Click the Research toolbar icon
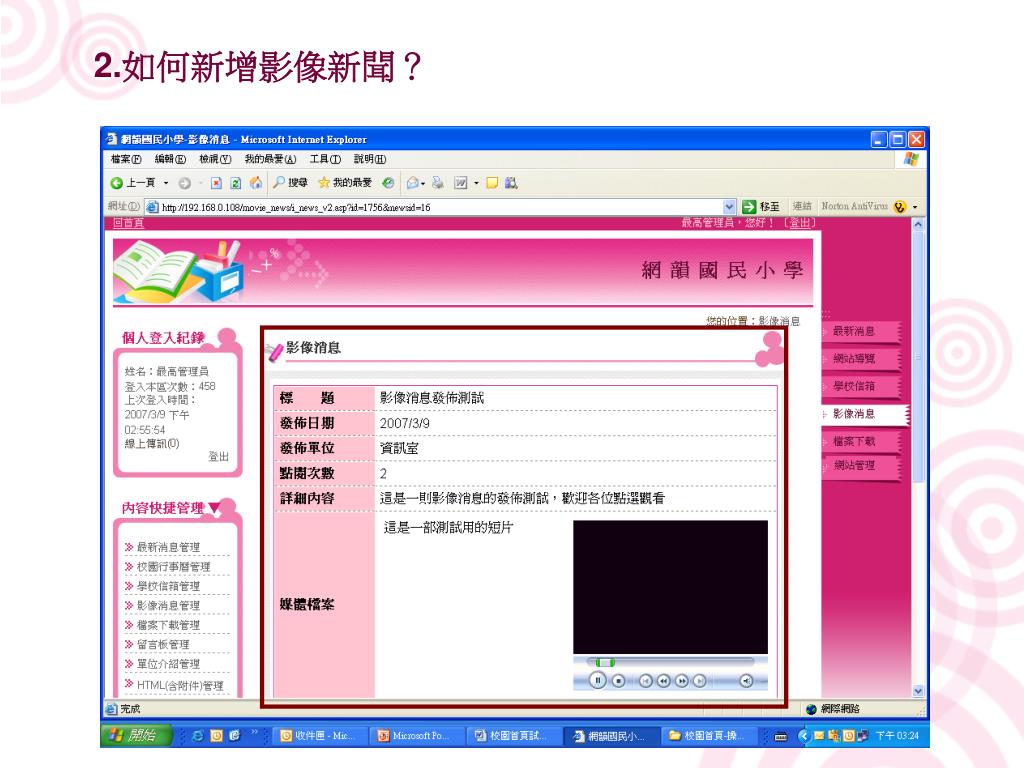This screenshot has width=1024, height=768. click(x=511, y=183)
